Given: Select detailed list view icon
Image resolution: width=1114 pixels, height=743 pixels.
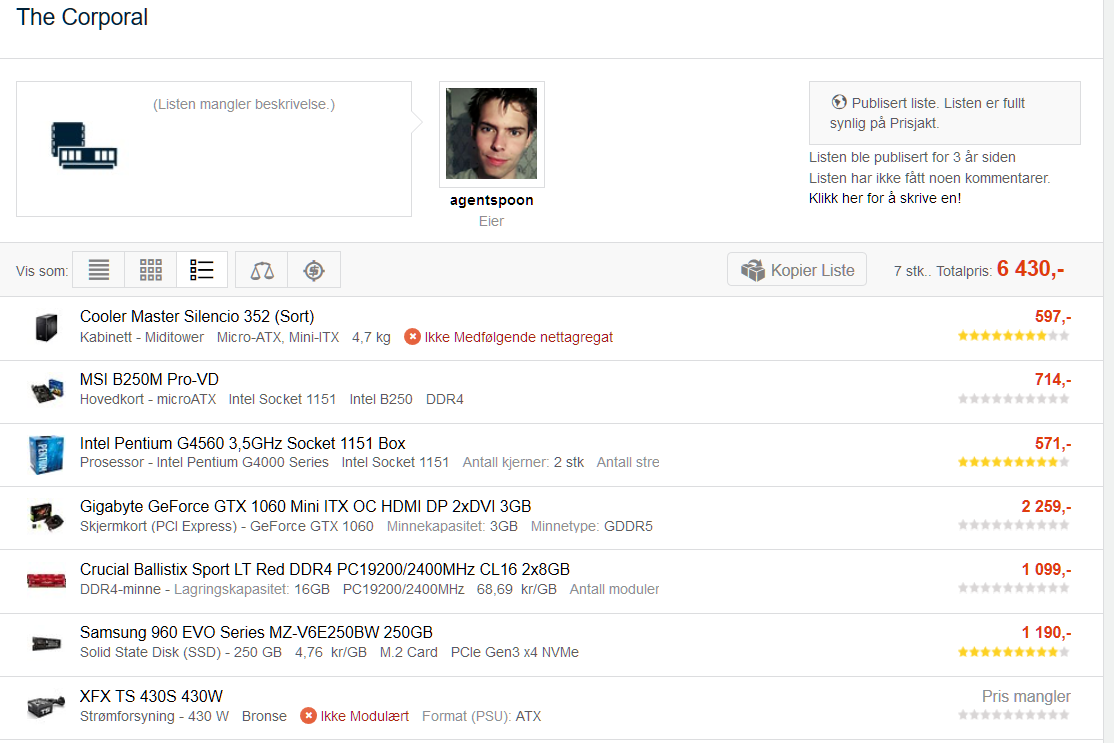Looking at the screenshot, I should (x=202, y=270).
